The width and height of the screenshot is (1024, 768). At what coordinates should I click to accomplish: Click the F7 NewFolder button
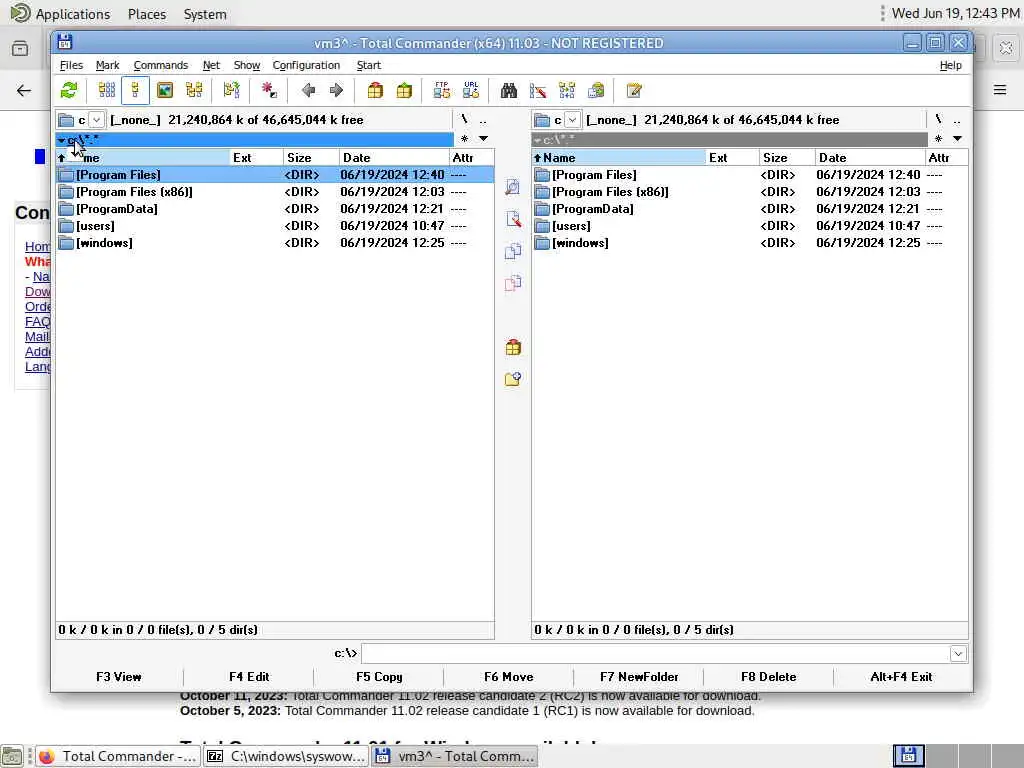639,677
